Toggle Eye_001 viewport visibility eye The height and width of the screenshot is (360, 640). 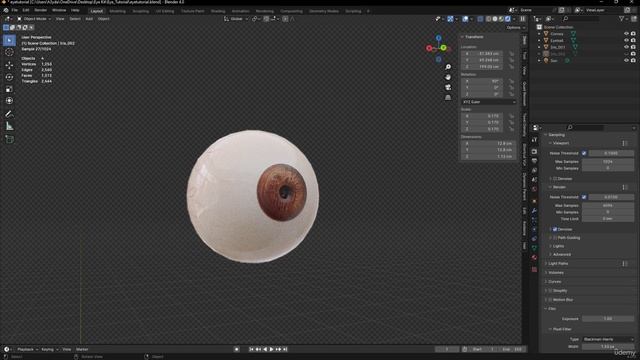click(626, 47)
